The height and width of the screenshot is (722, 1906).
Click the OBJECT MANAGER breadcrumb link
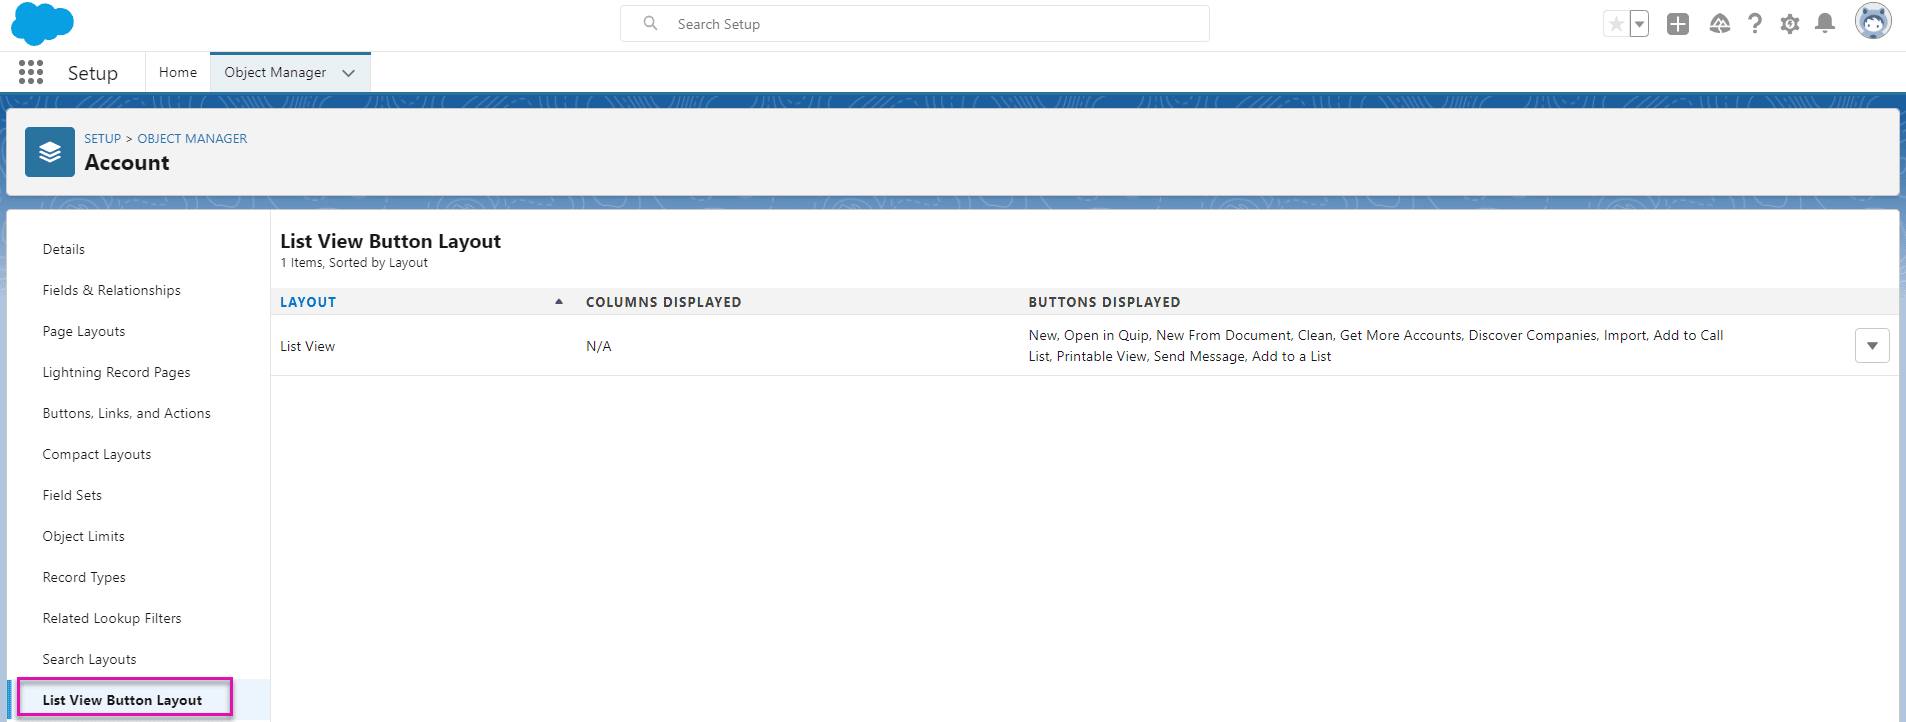[192, 139]
